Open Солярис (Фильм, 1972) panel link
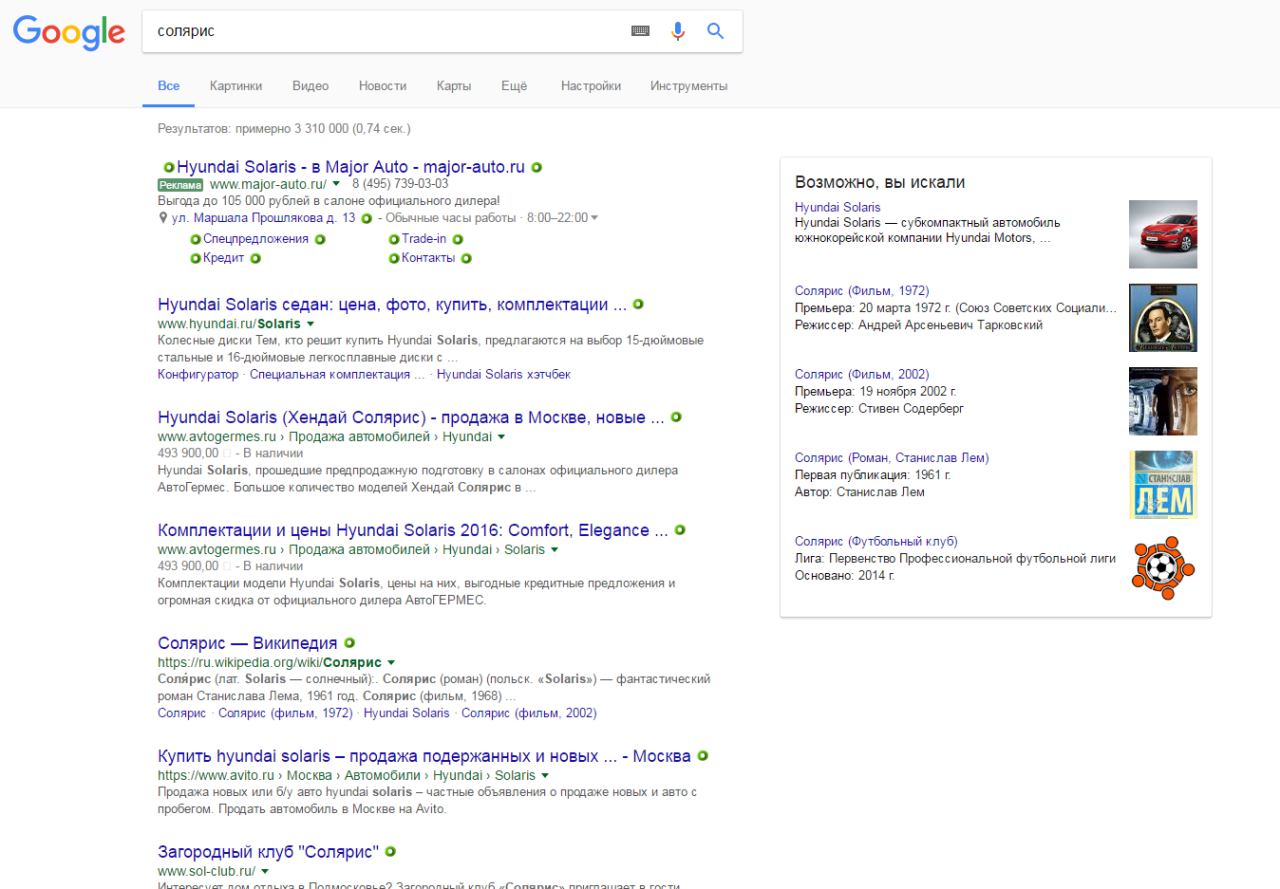1280x889 pixels. tap(862, 291)
